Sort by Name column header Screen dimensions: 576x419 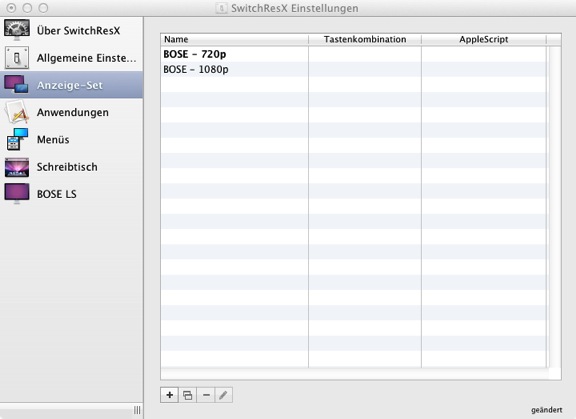point(234,39)
